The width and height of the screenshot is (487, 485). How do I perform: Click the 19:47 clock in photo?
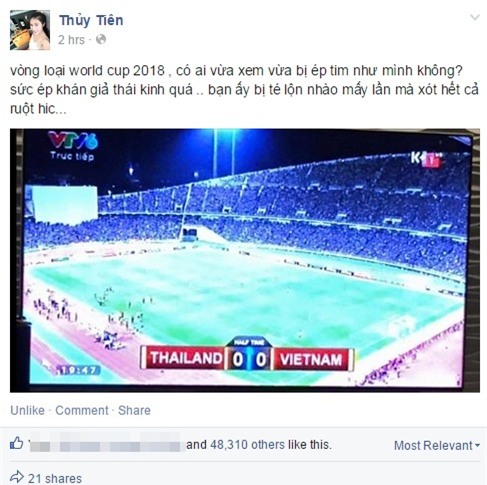pos(78,370)
